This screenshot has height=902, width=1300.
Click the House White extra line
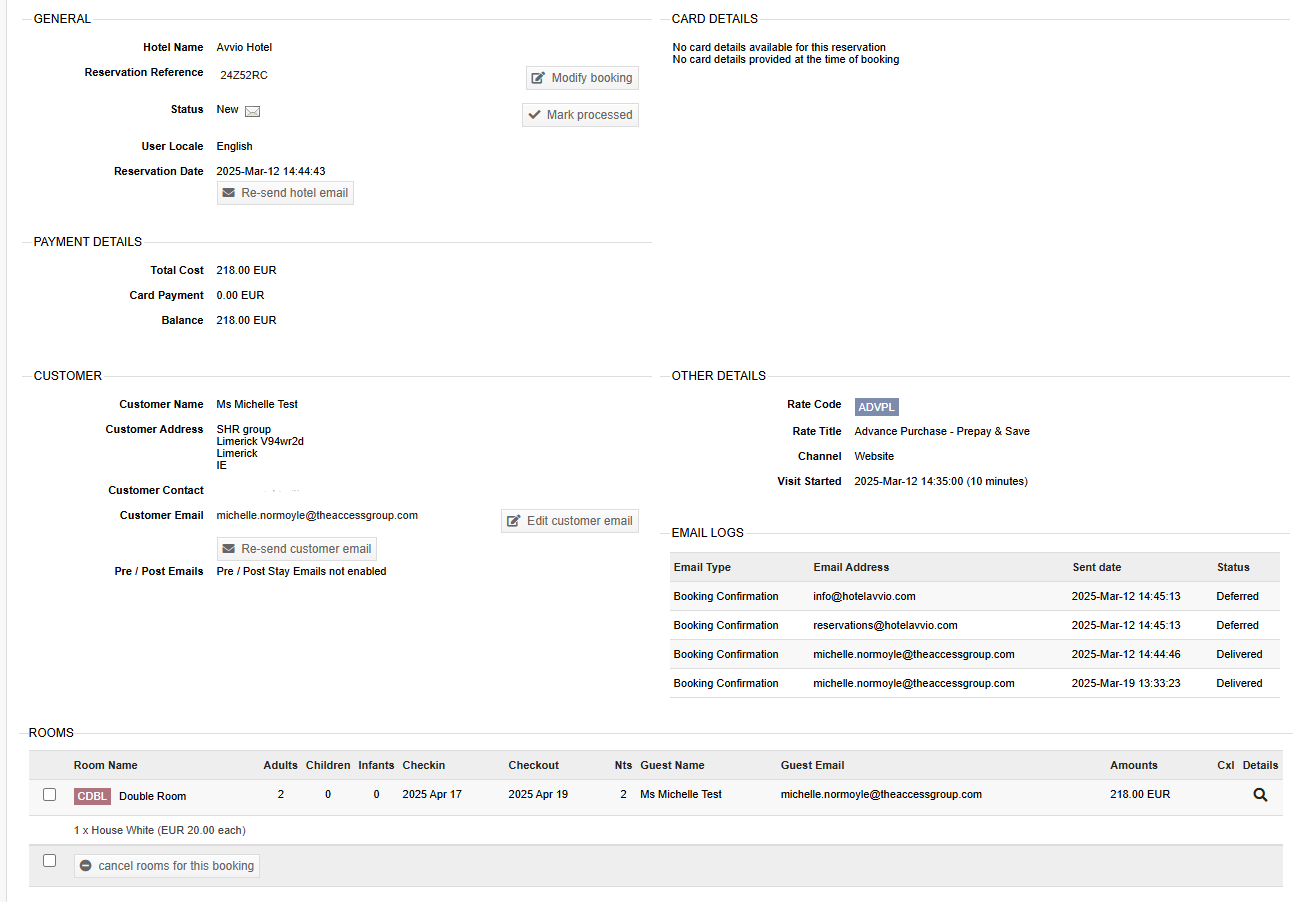pos(160,830)
